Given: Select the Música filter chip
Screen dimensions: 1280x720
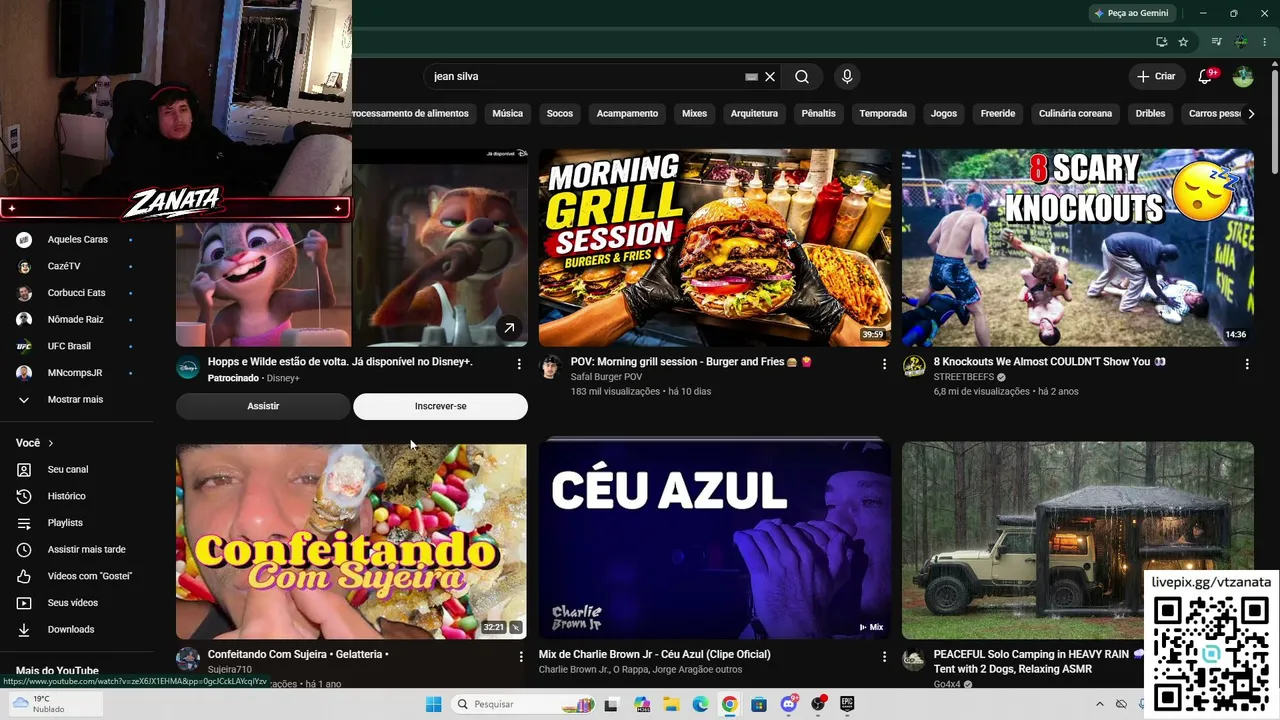Looking at the screenshot, I should (508, 114).
